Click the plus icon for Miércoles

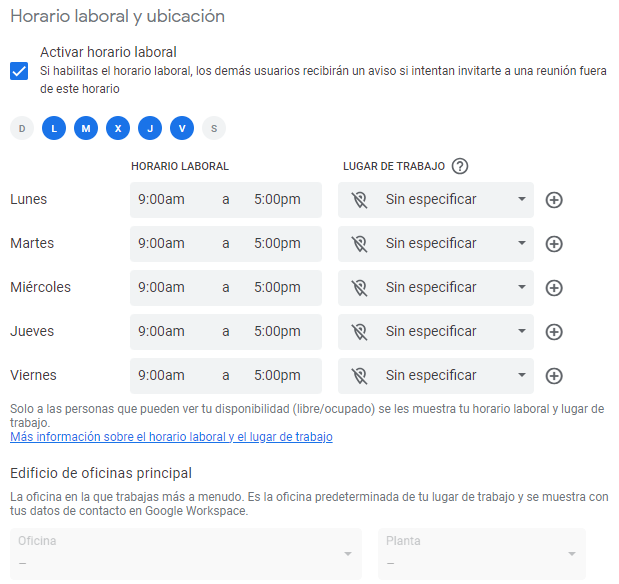click(554, 288)
